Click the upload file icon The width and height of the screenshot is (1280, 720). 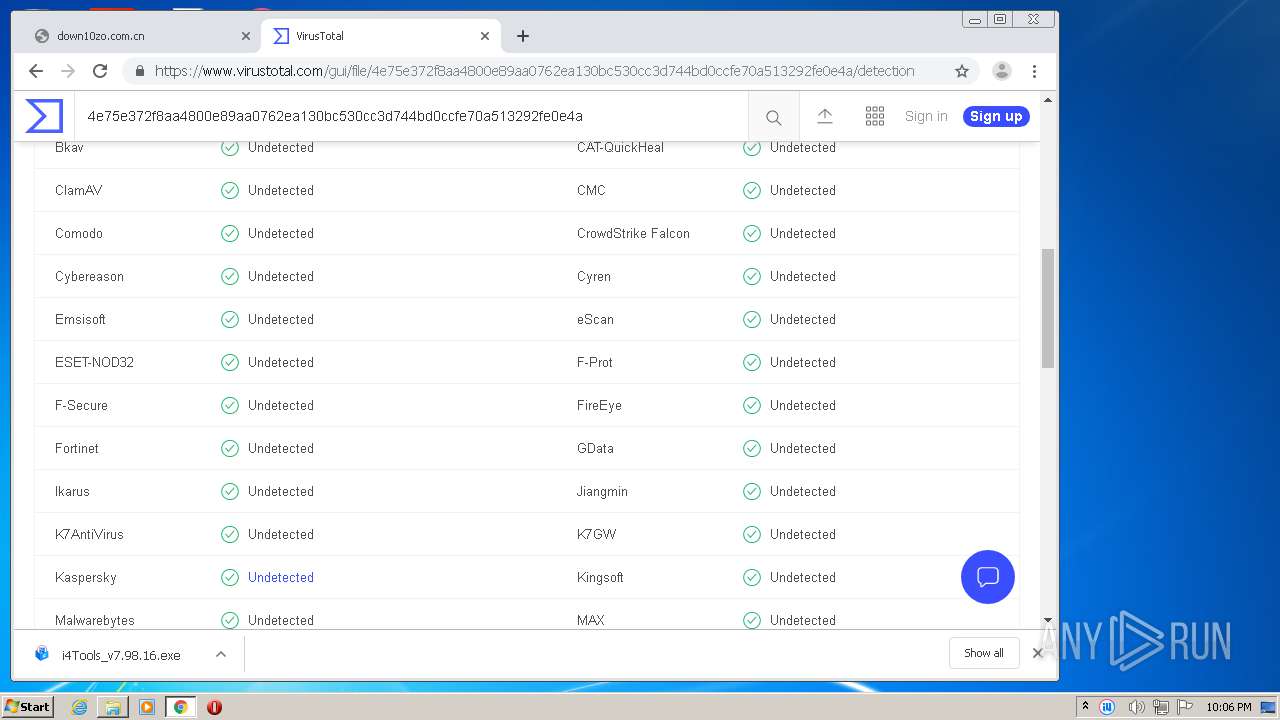point(825,116)
